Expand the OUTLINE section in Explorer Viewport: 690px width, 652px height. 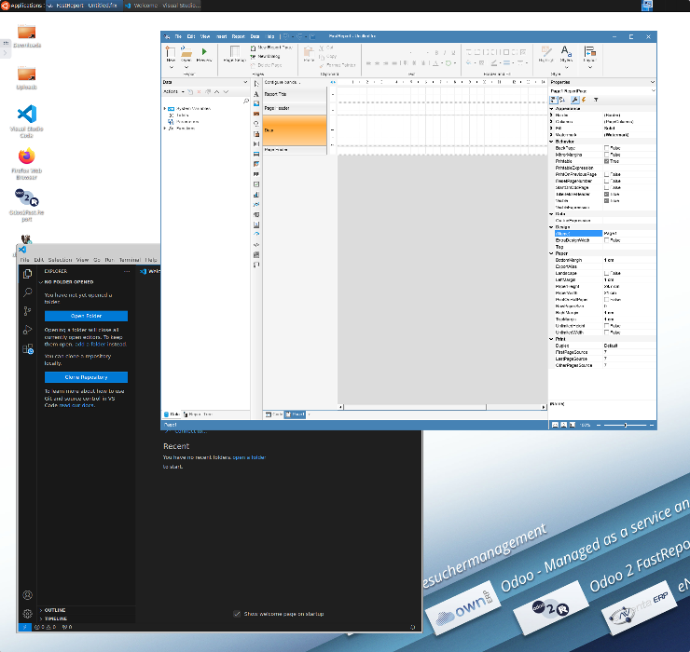point(55,610)
